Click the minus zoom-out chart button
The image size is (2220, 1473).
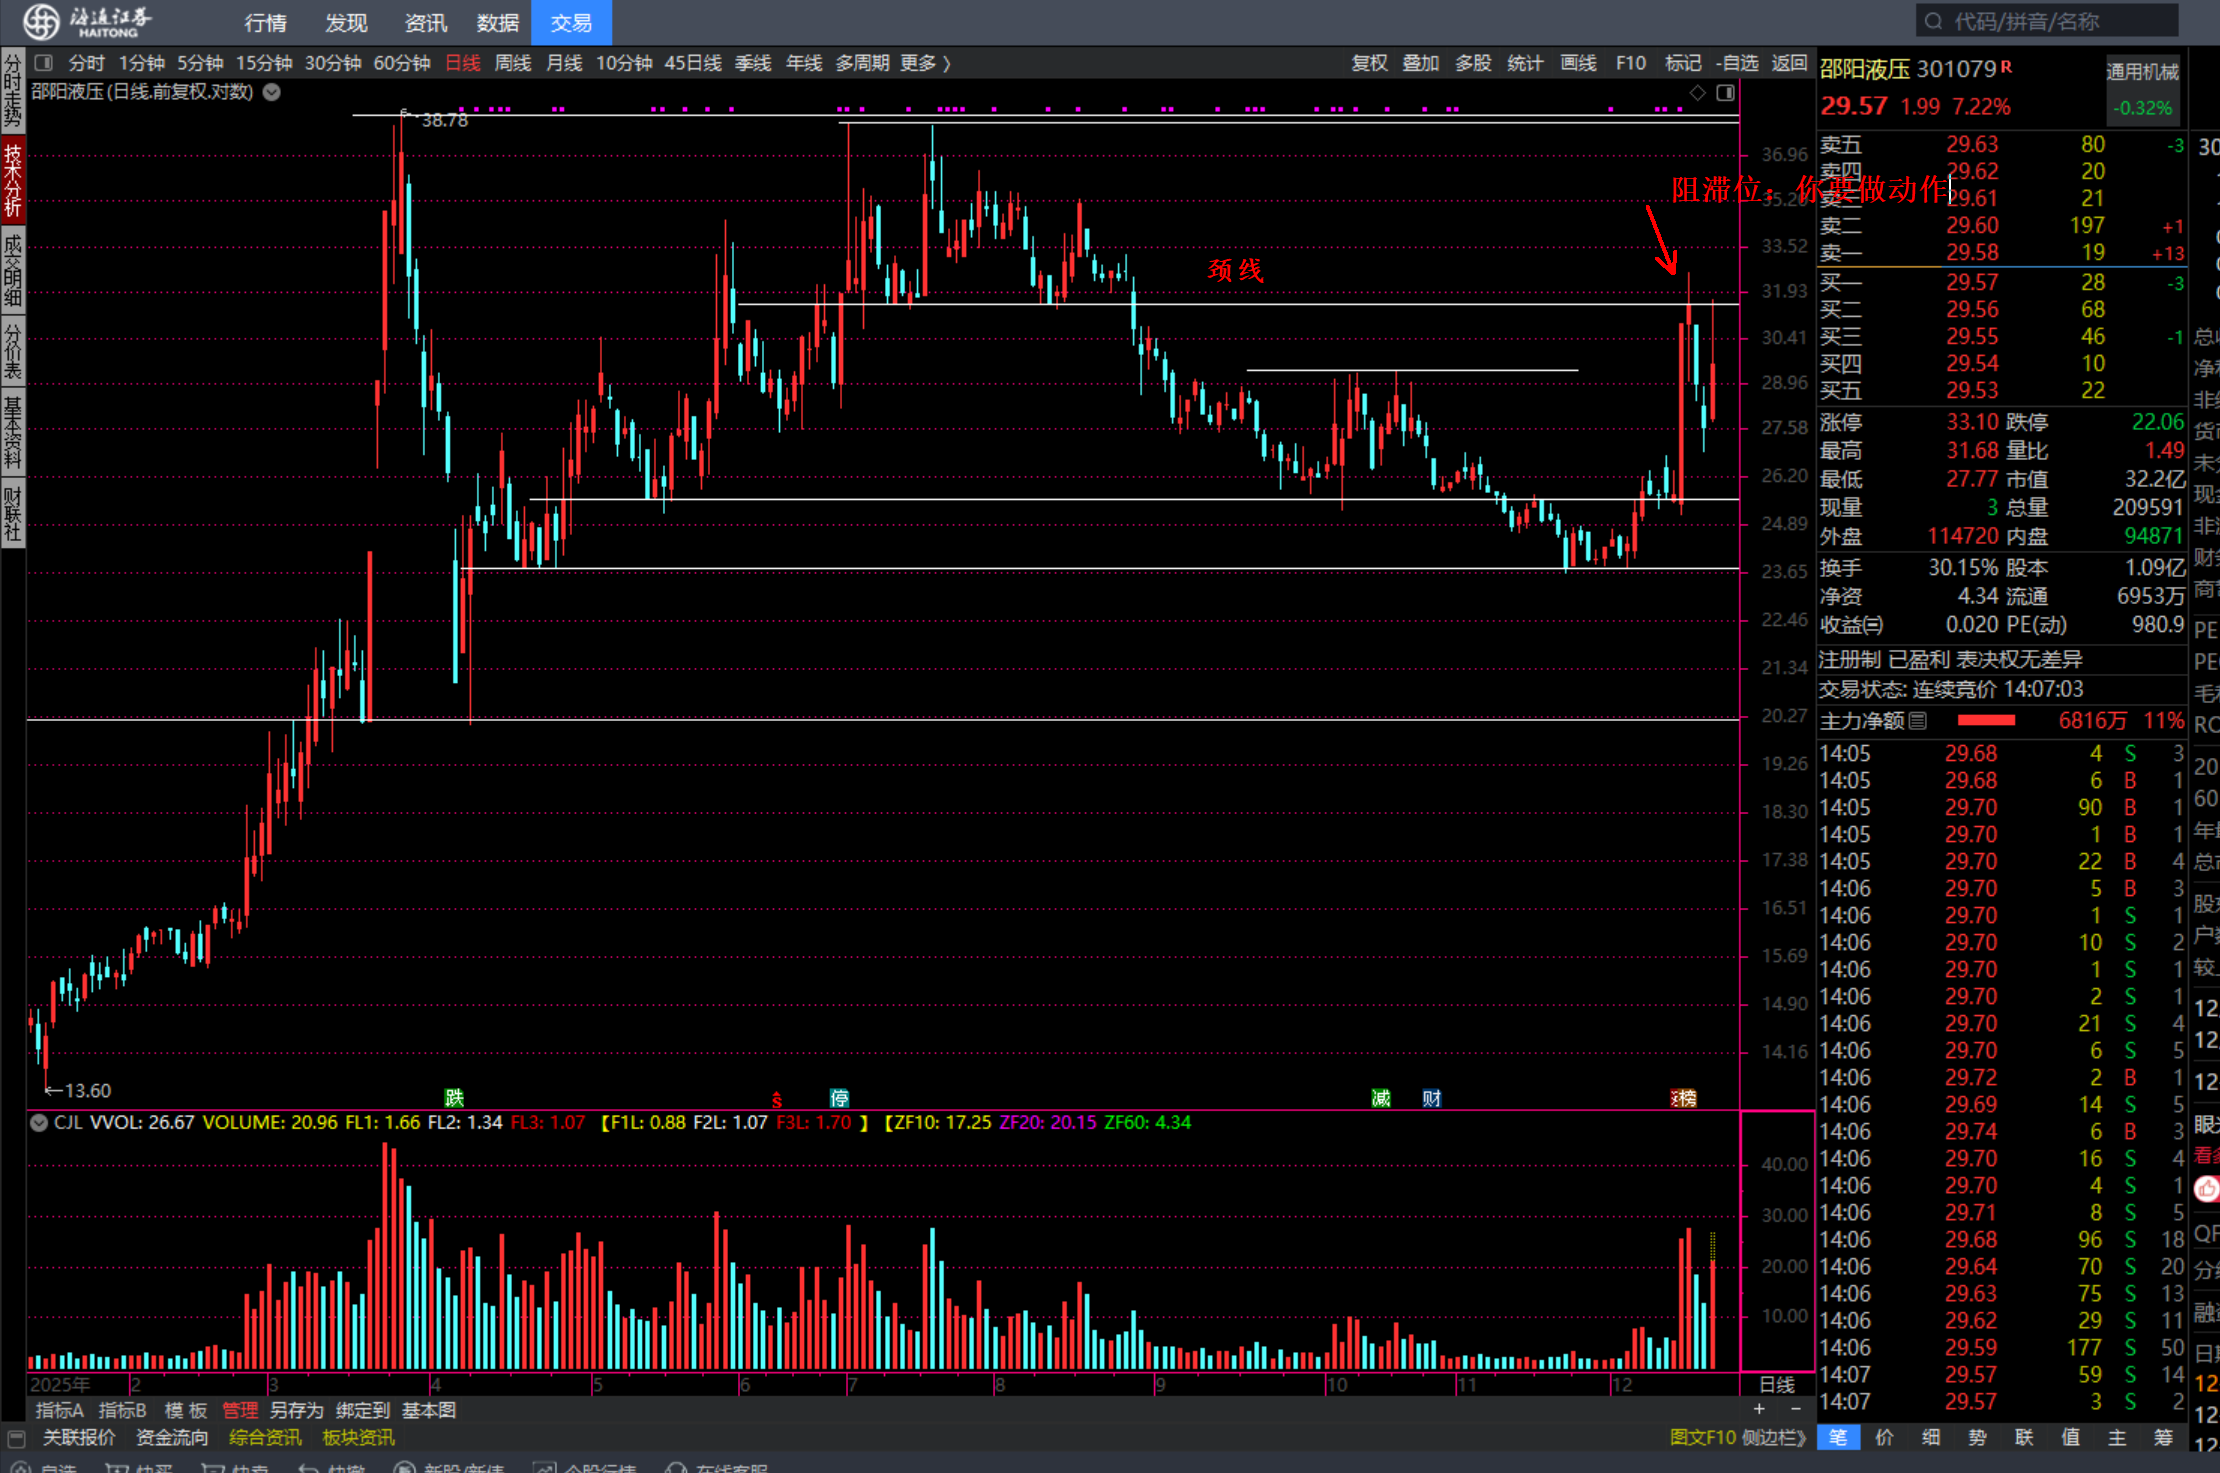click(x=1796, y=1409)
